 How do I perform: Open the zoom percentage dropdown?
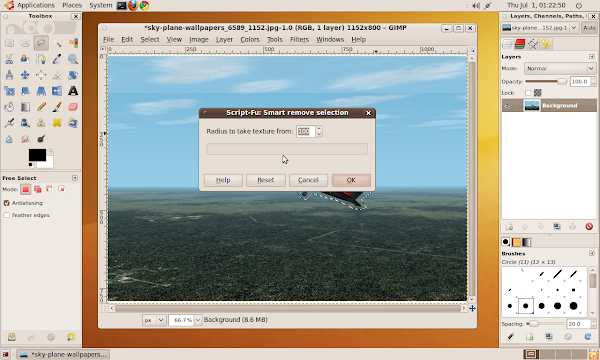[197, 320]
